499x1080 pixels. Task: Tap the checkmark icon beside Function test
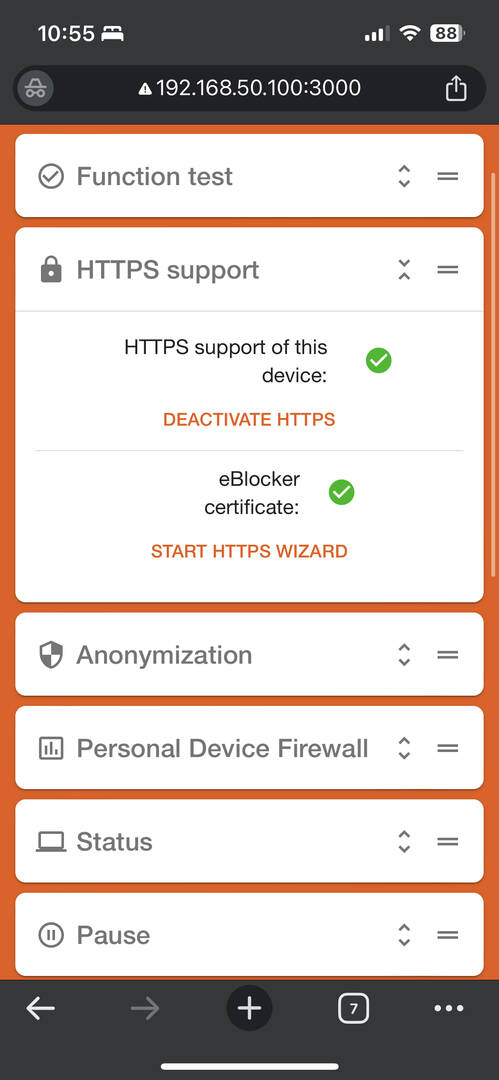[x=51, y=176]
